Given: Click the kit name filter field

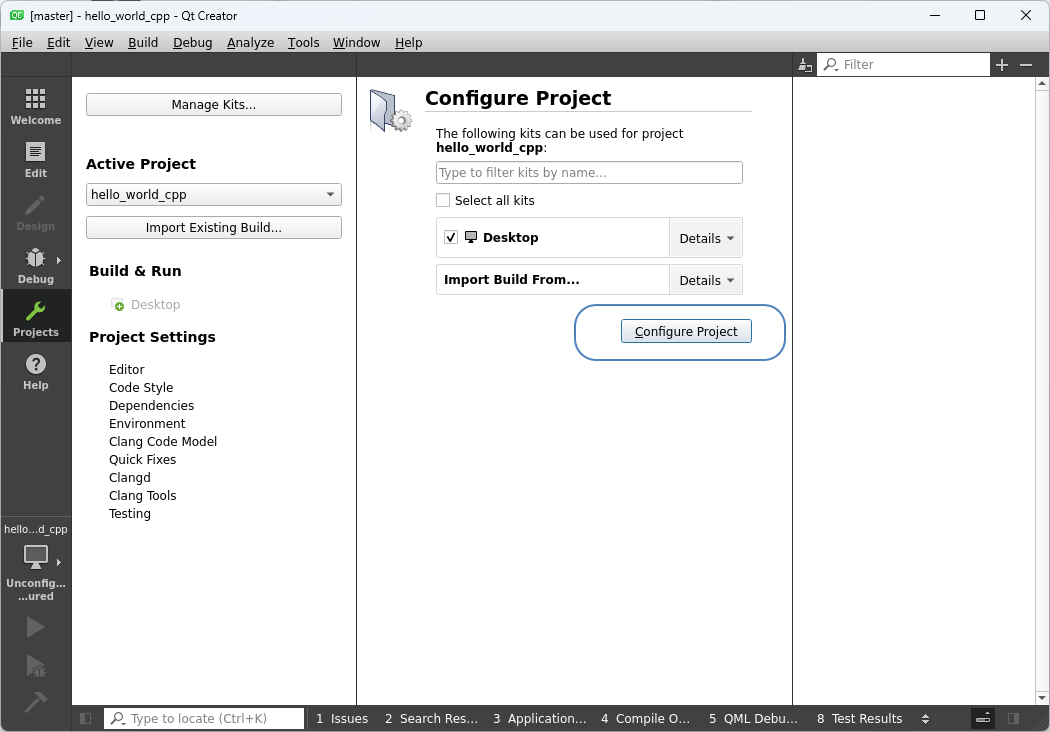Looking at the screenshot, I should pyautogui.click(x=589, y=173).
